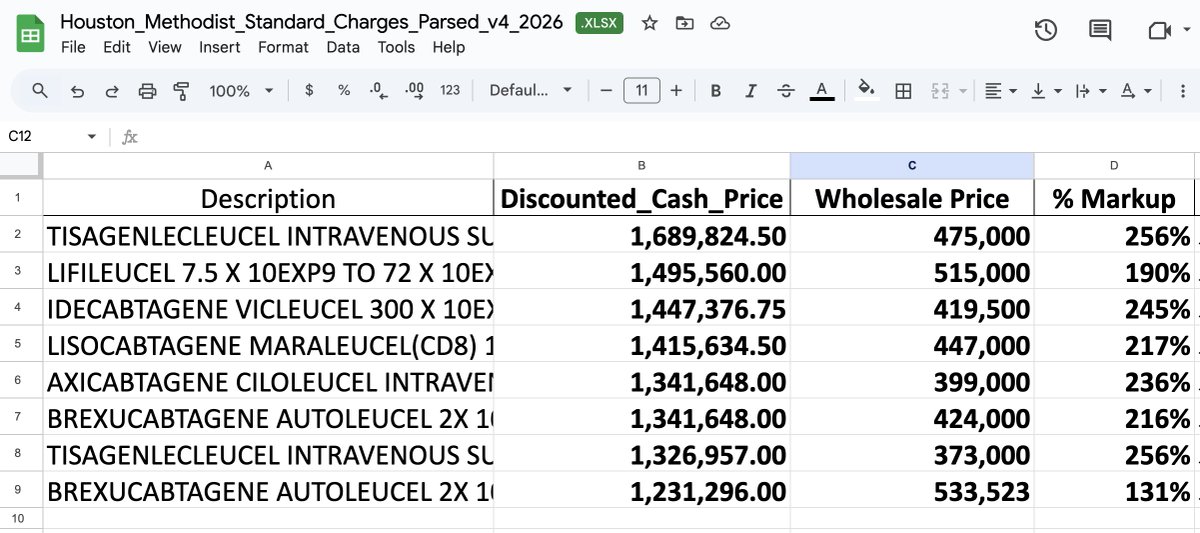Check the cloud document status icon
The height and width of the screenshot is (533, 1200).
pyautogui.click(x=718, y=22)
